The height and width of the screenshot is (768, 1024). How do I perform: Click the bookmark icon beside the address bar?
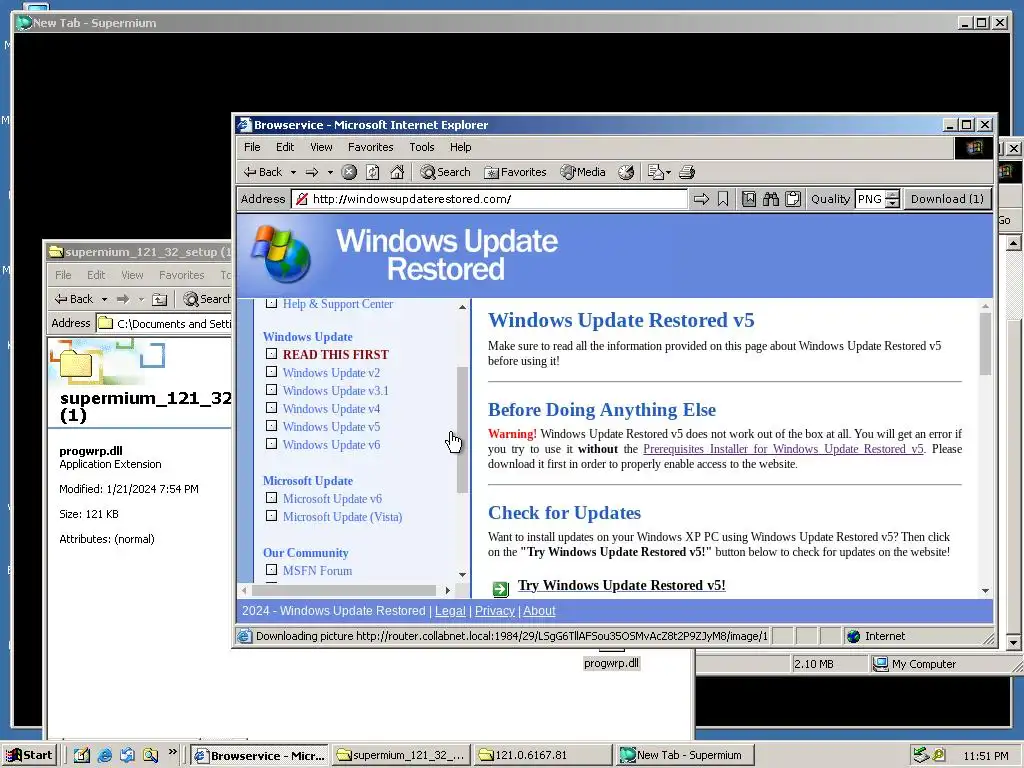[x=723, y=199]
